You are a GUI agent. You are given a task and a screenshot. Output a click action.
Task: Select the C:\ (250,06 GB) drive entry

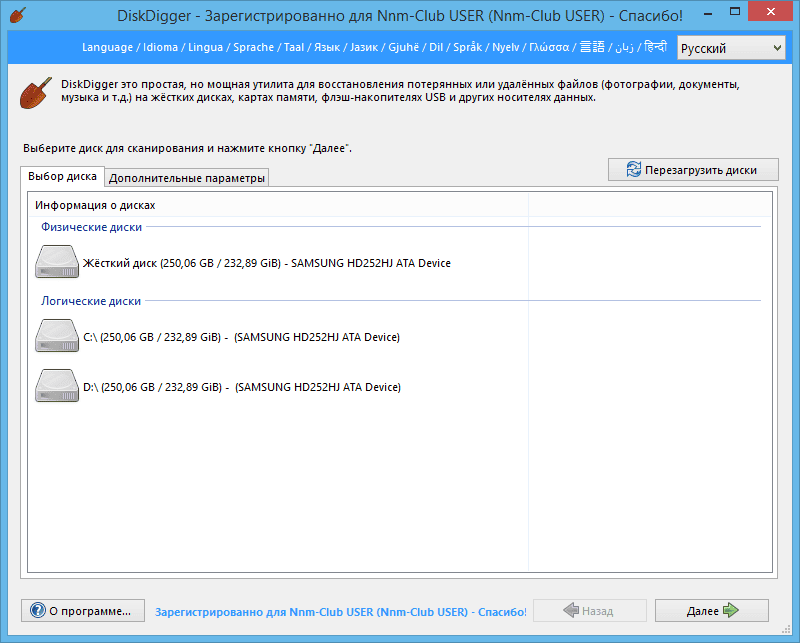pyautogui.click(x=241, y=337)
